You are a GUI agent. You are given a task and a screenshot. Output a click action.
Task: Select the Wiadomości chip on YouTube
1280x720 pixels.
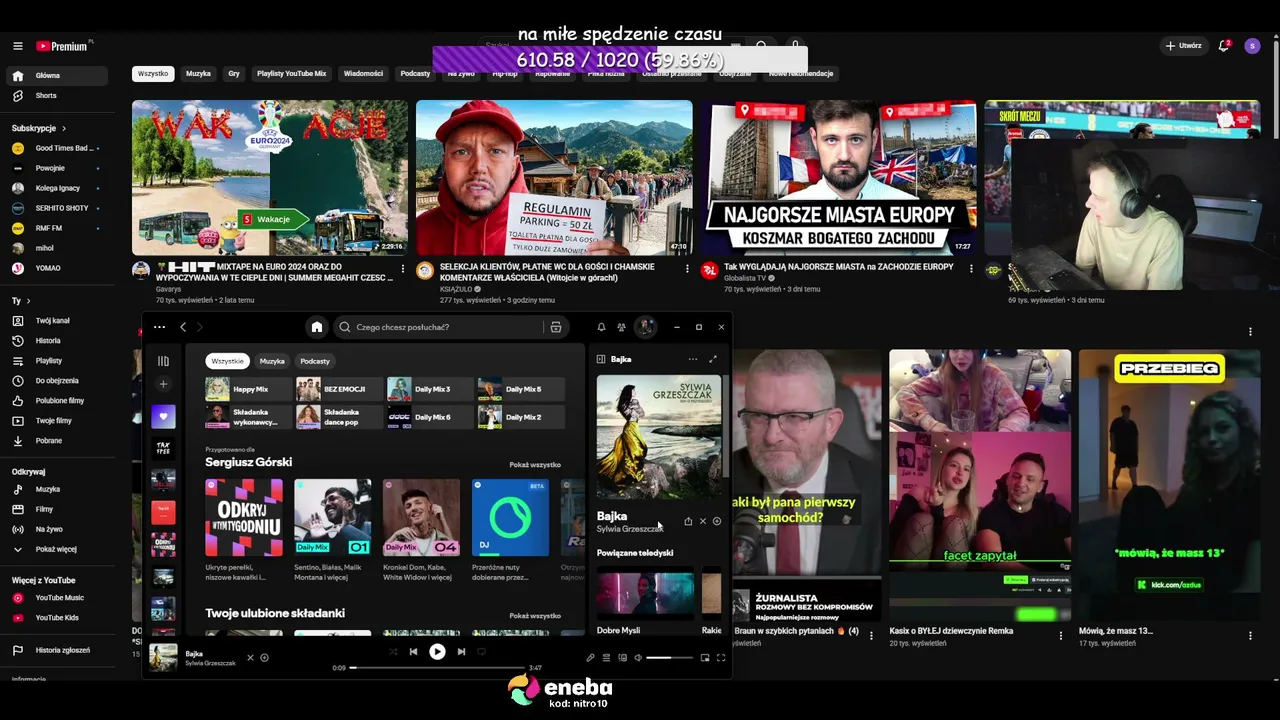point(363,74)
